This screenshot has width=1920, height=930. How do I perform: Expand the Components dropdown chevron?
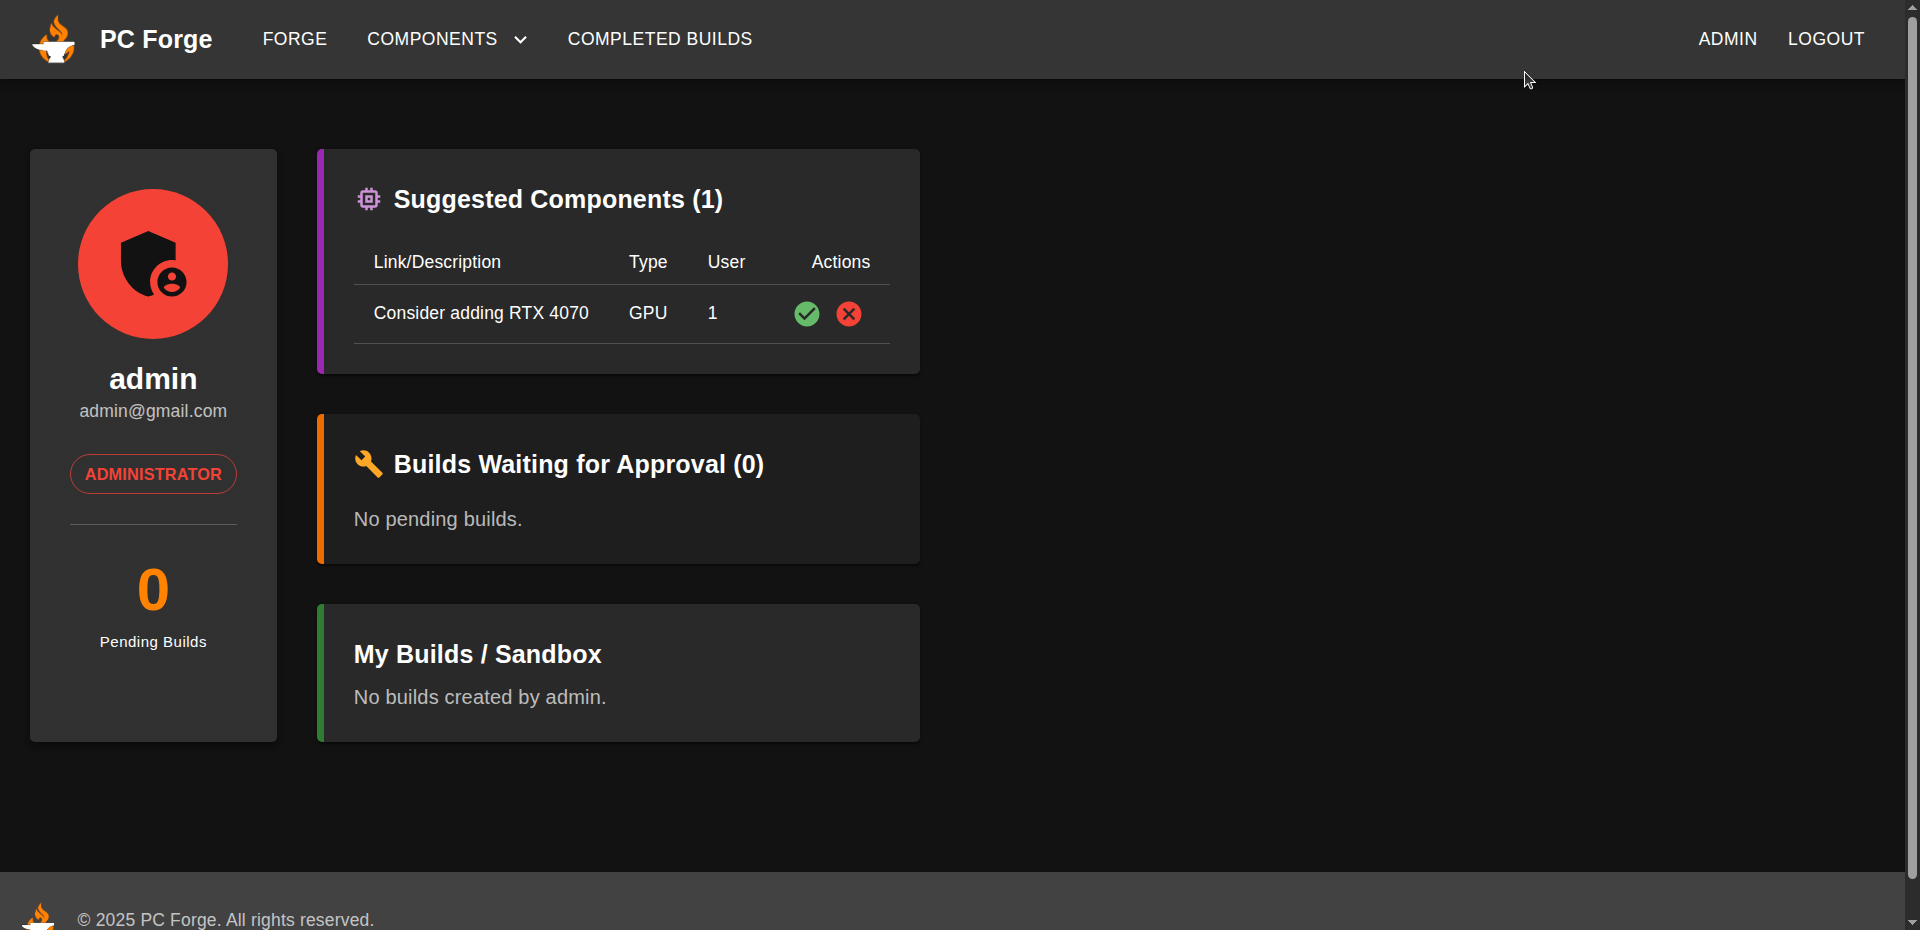(520, 40)
